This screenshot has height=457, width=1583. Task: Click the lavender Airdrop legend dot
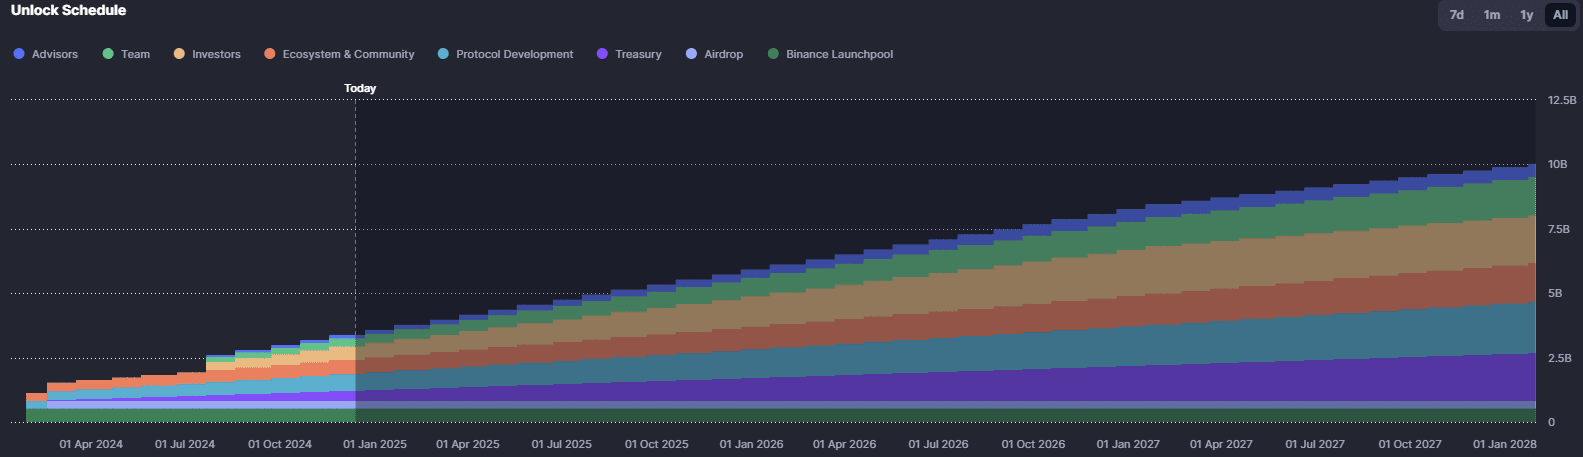(691, 54)
